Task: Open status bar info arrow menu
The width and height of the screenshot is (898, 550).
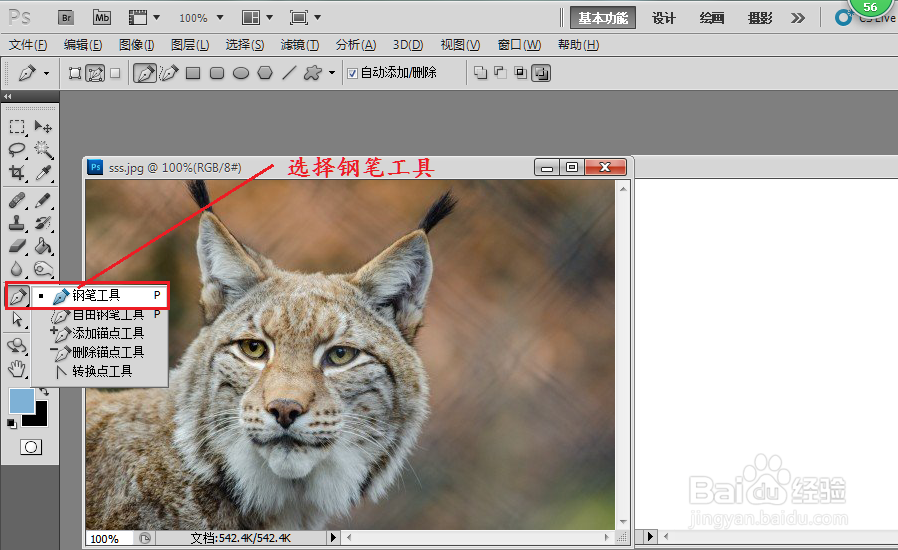Action: pos(333,538)
